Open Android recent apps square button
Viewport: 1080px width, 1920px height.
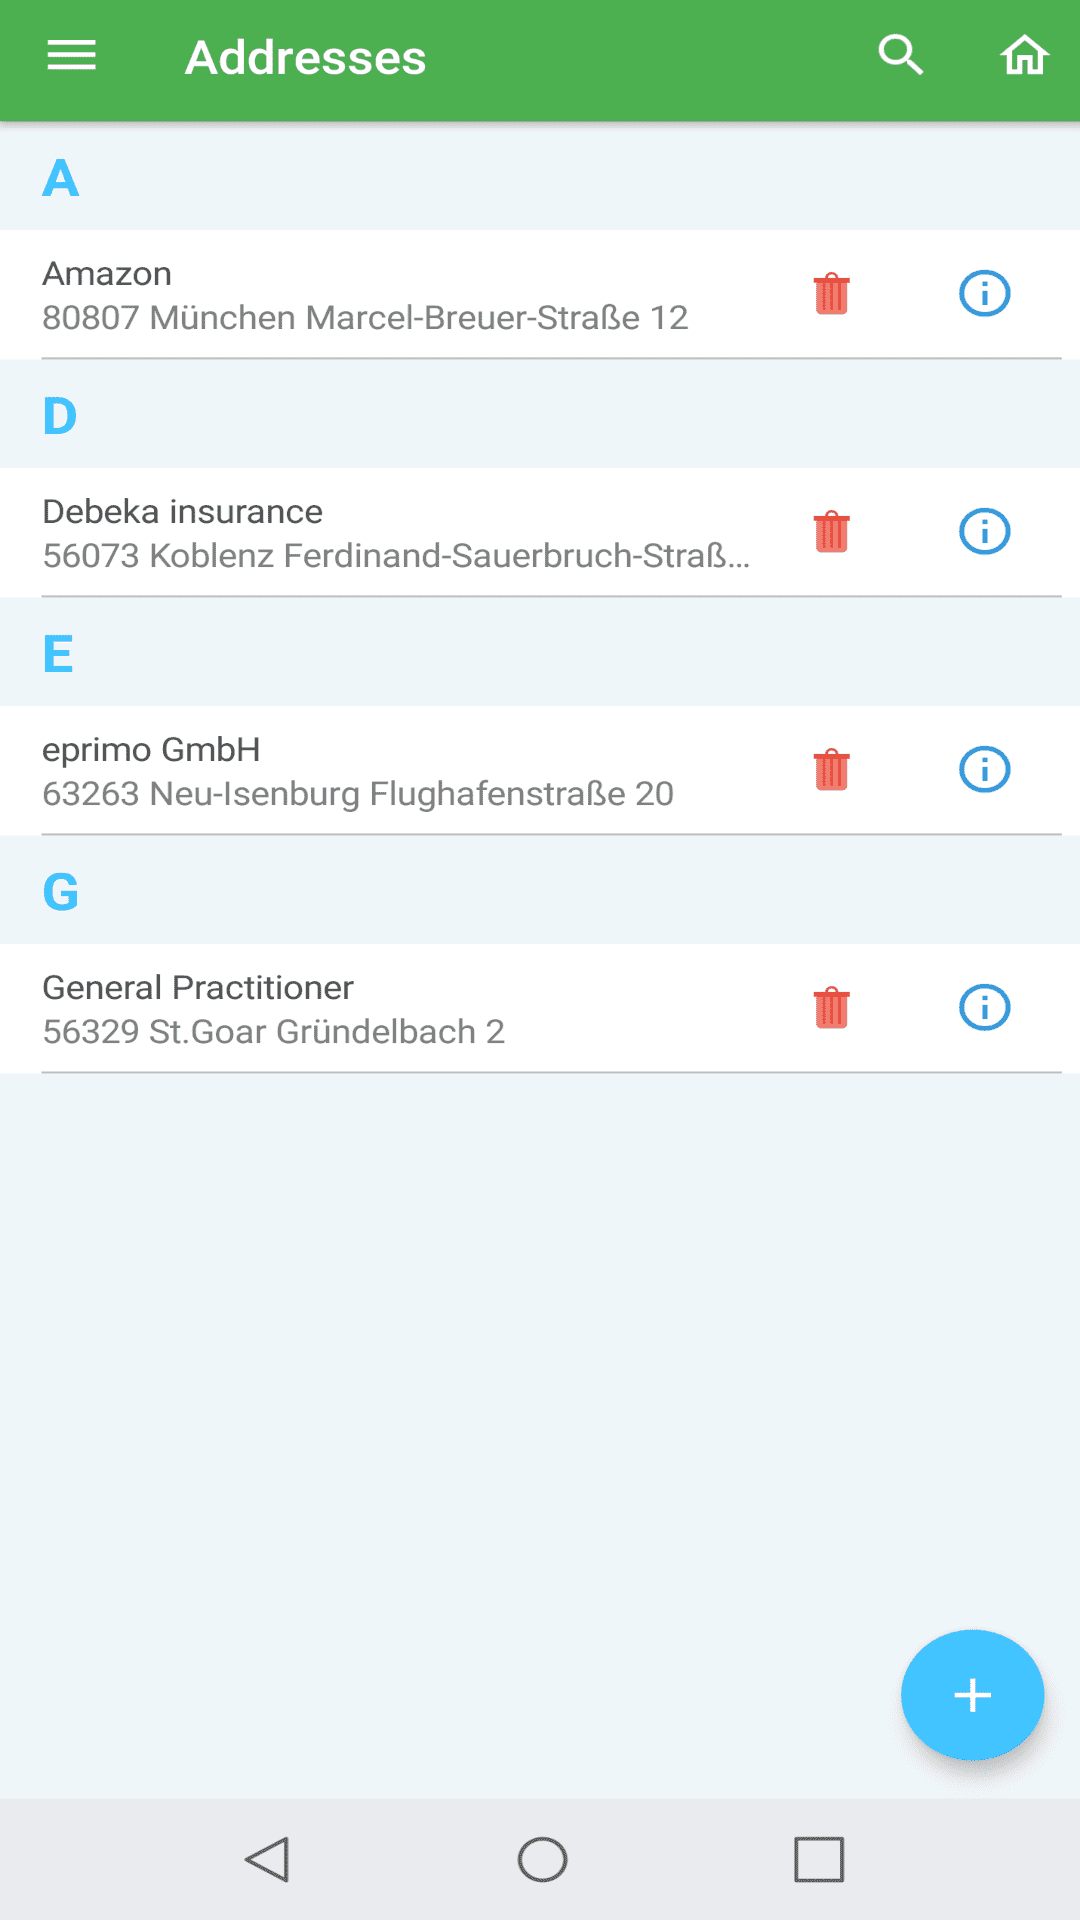819,1860
